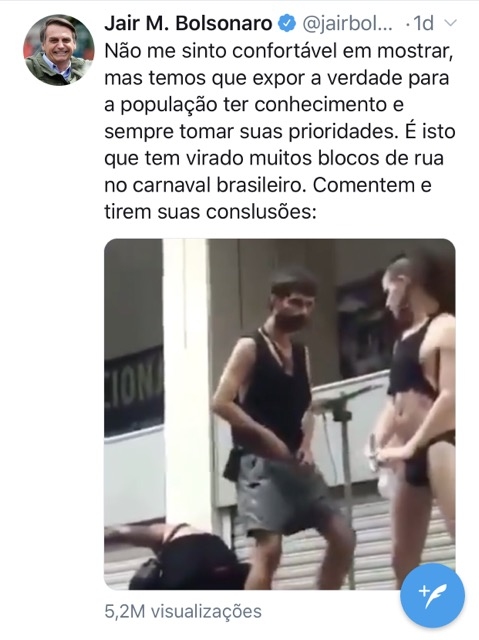Expand the tweet's caret menu near 1d
479x640 pixels.
pos(450,24)
